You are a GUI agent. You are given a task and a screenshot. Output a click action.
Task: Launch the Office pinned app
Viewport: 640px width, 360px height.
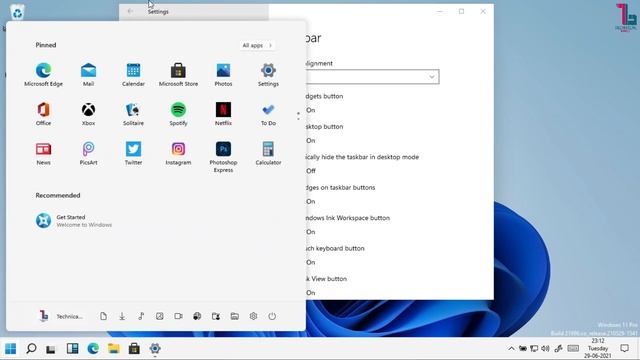tap(43, 113)
